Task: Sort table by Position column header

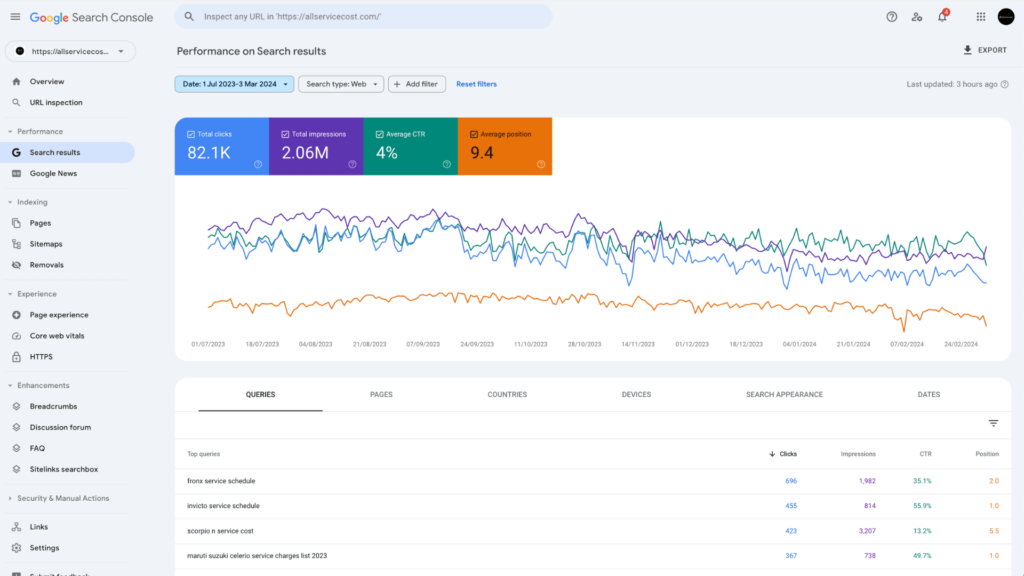Action: pyautogui.click(x=987, y=454)
